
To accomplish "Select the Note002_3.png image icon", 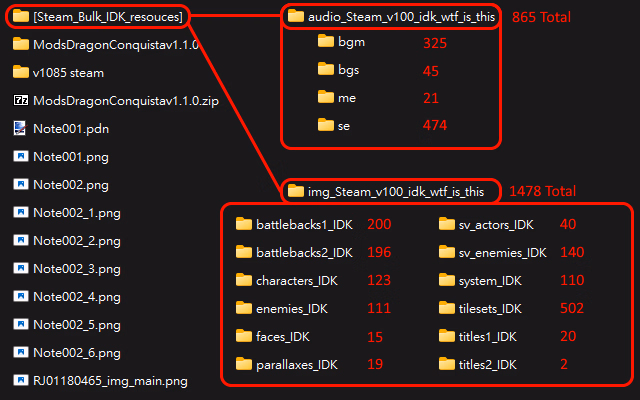I will pos(21,268).
